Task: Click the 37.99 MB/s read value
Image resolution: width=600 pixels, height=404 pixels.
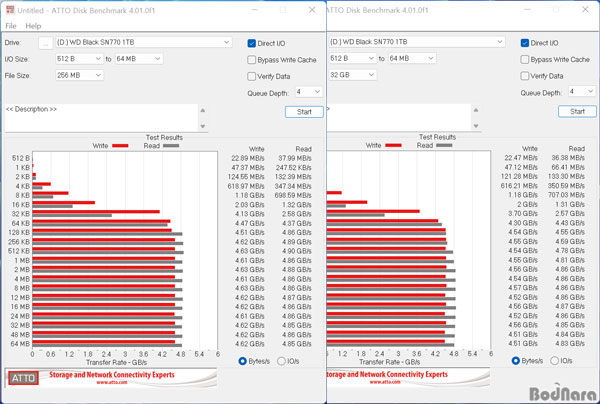Action: tap(295, 158)
